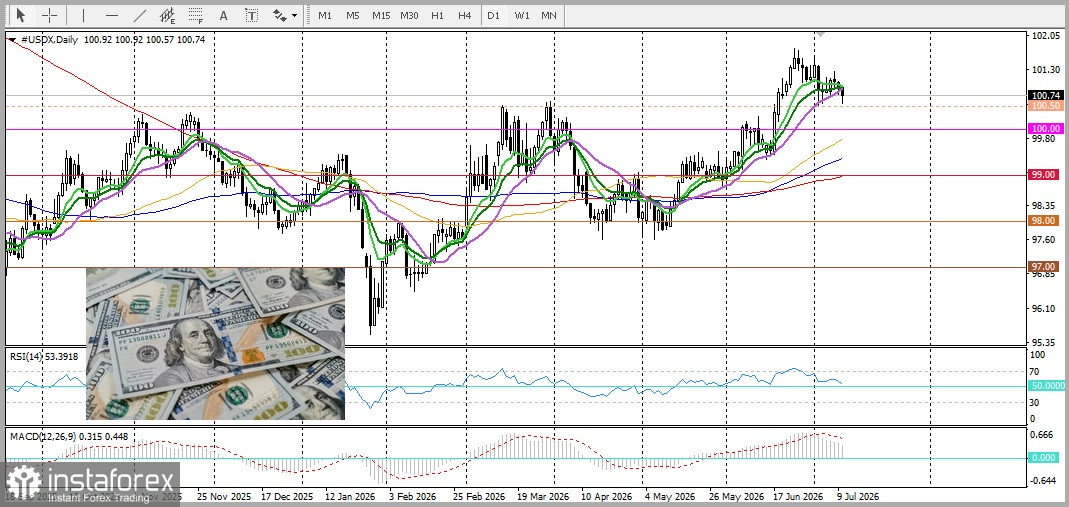Open the chart menu triangle beside #USDX
Image resolution: width=1069 pixels, height=507 pixels.
12,40
